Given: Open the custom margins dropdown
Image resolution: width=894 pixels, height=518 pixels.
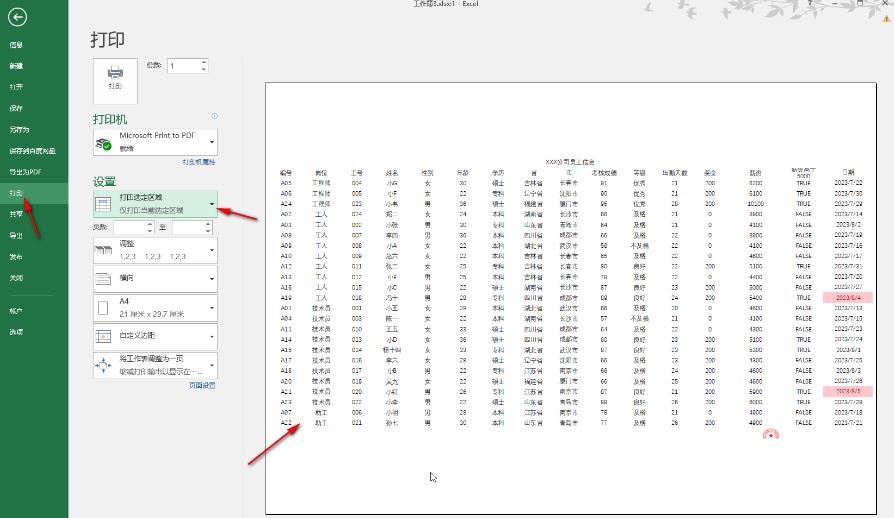Looking at the screenshot, I should [x=211, y=336].
